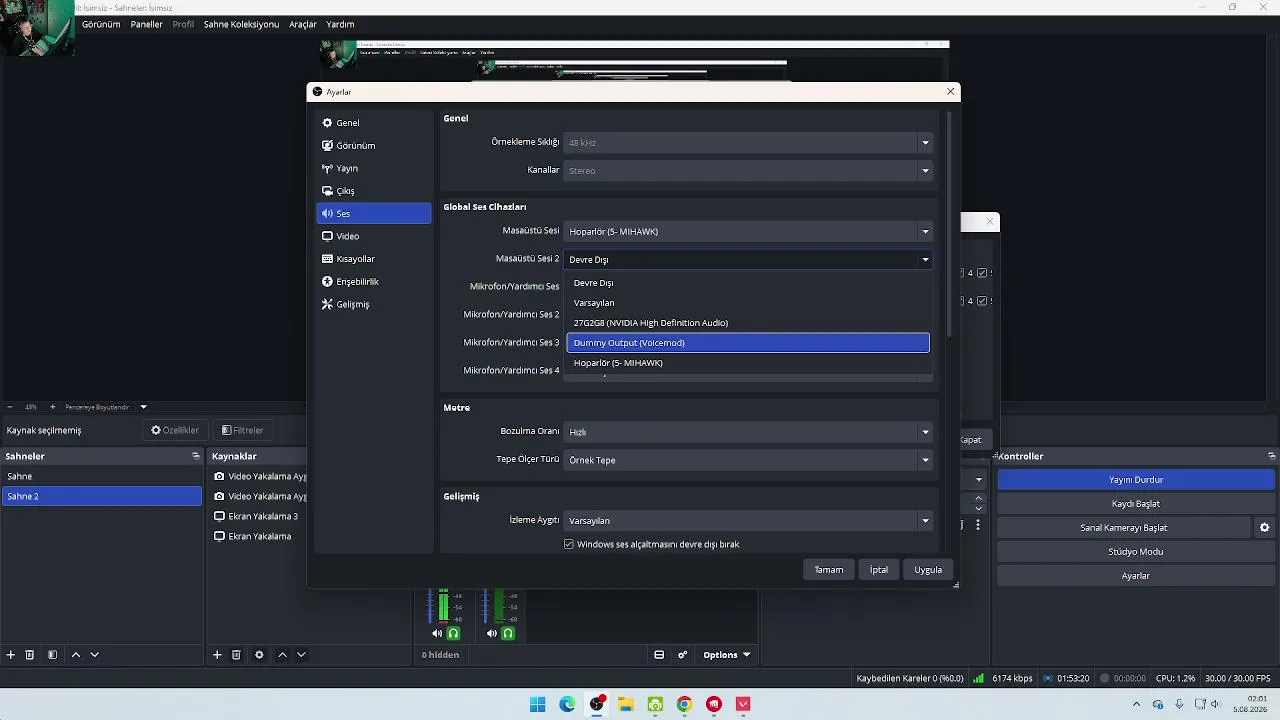Click Ayarlar button in Kontroller panel
Viewport: 1280px width, 720px height.
(1135, 576)
